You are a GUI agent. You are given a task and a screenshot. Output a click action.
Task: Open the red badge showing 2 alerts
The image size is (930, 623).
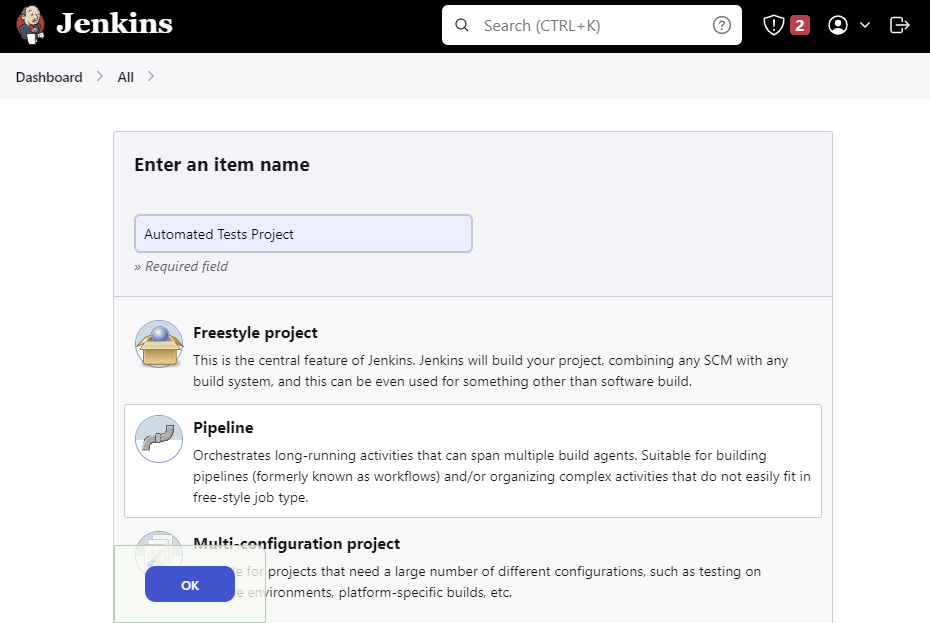pos(799,26)
